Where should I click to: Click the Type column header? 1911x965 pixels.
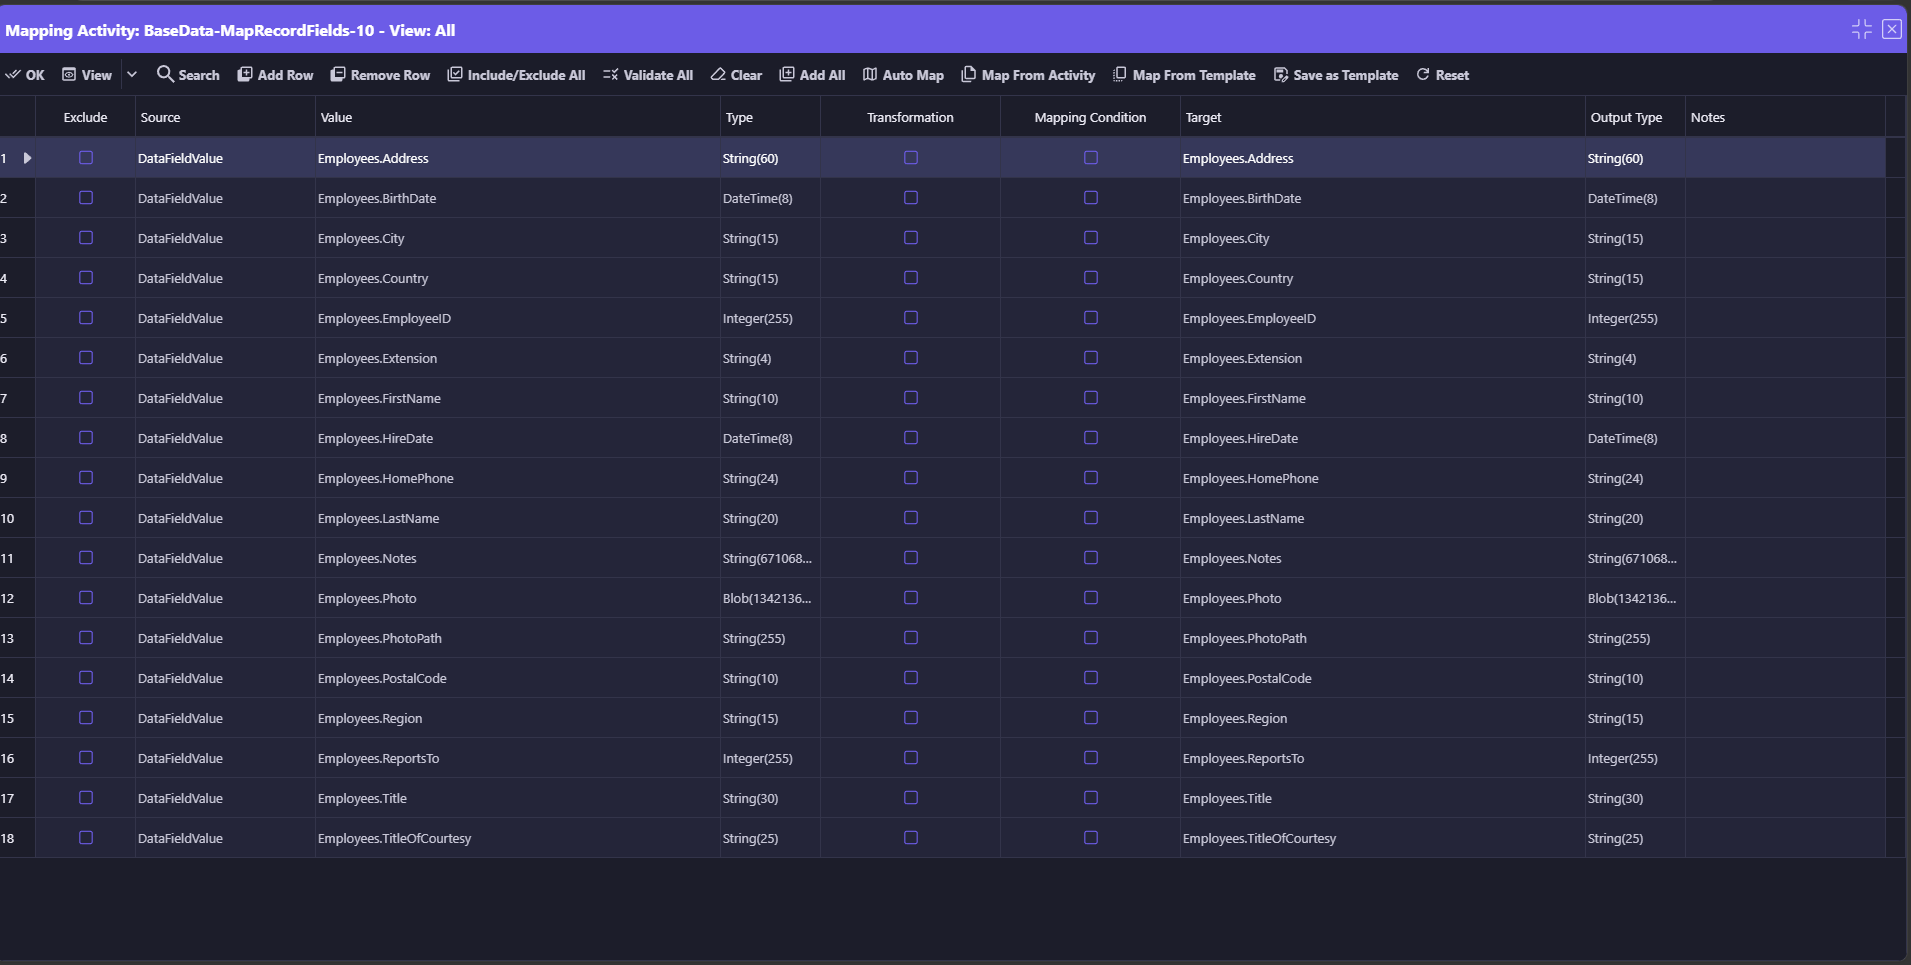(770, 117)
